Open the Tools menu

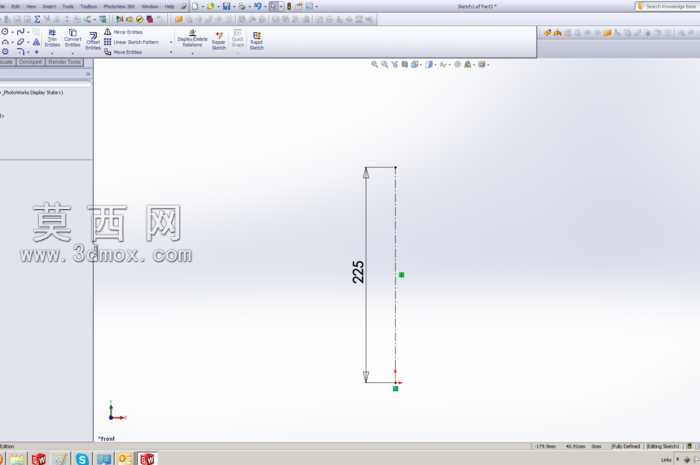[x=68, y=6]
